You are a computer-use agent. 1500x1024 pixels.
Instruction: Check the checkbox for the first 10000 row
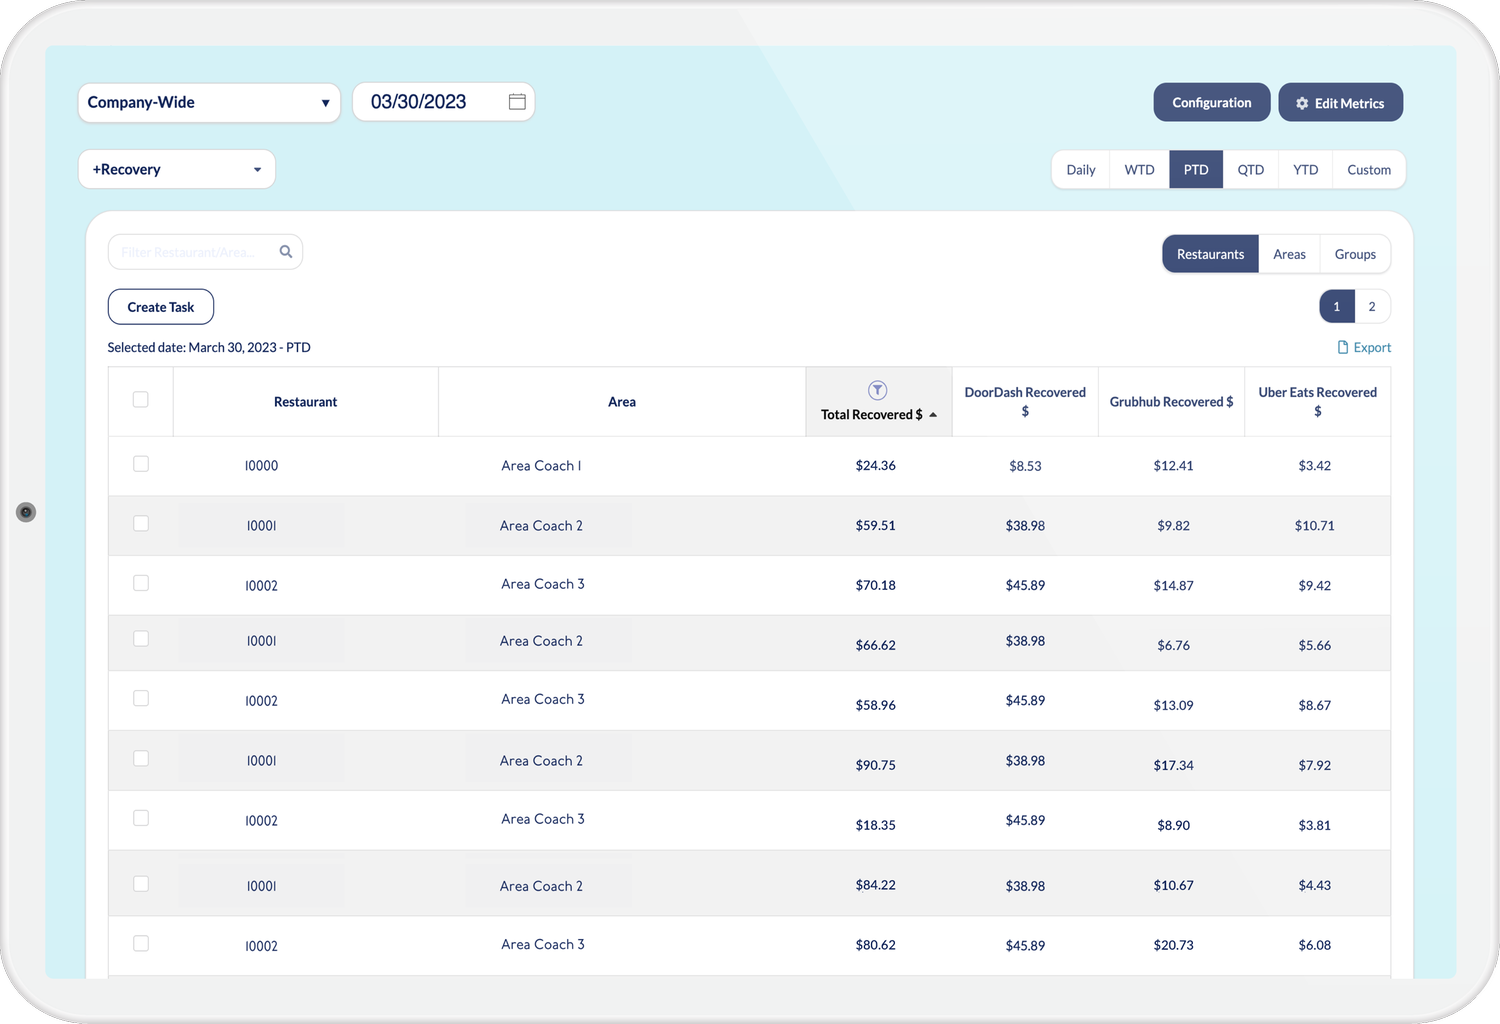coord(140,464)
